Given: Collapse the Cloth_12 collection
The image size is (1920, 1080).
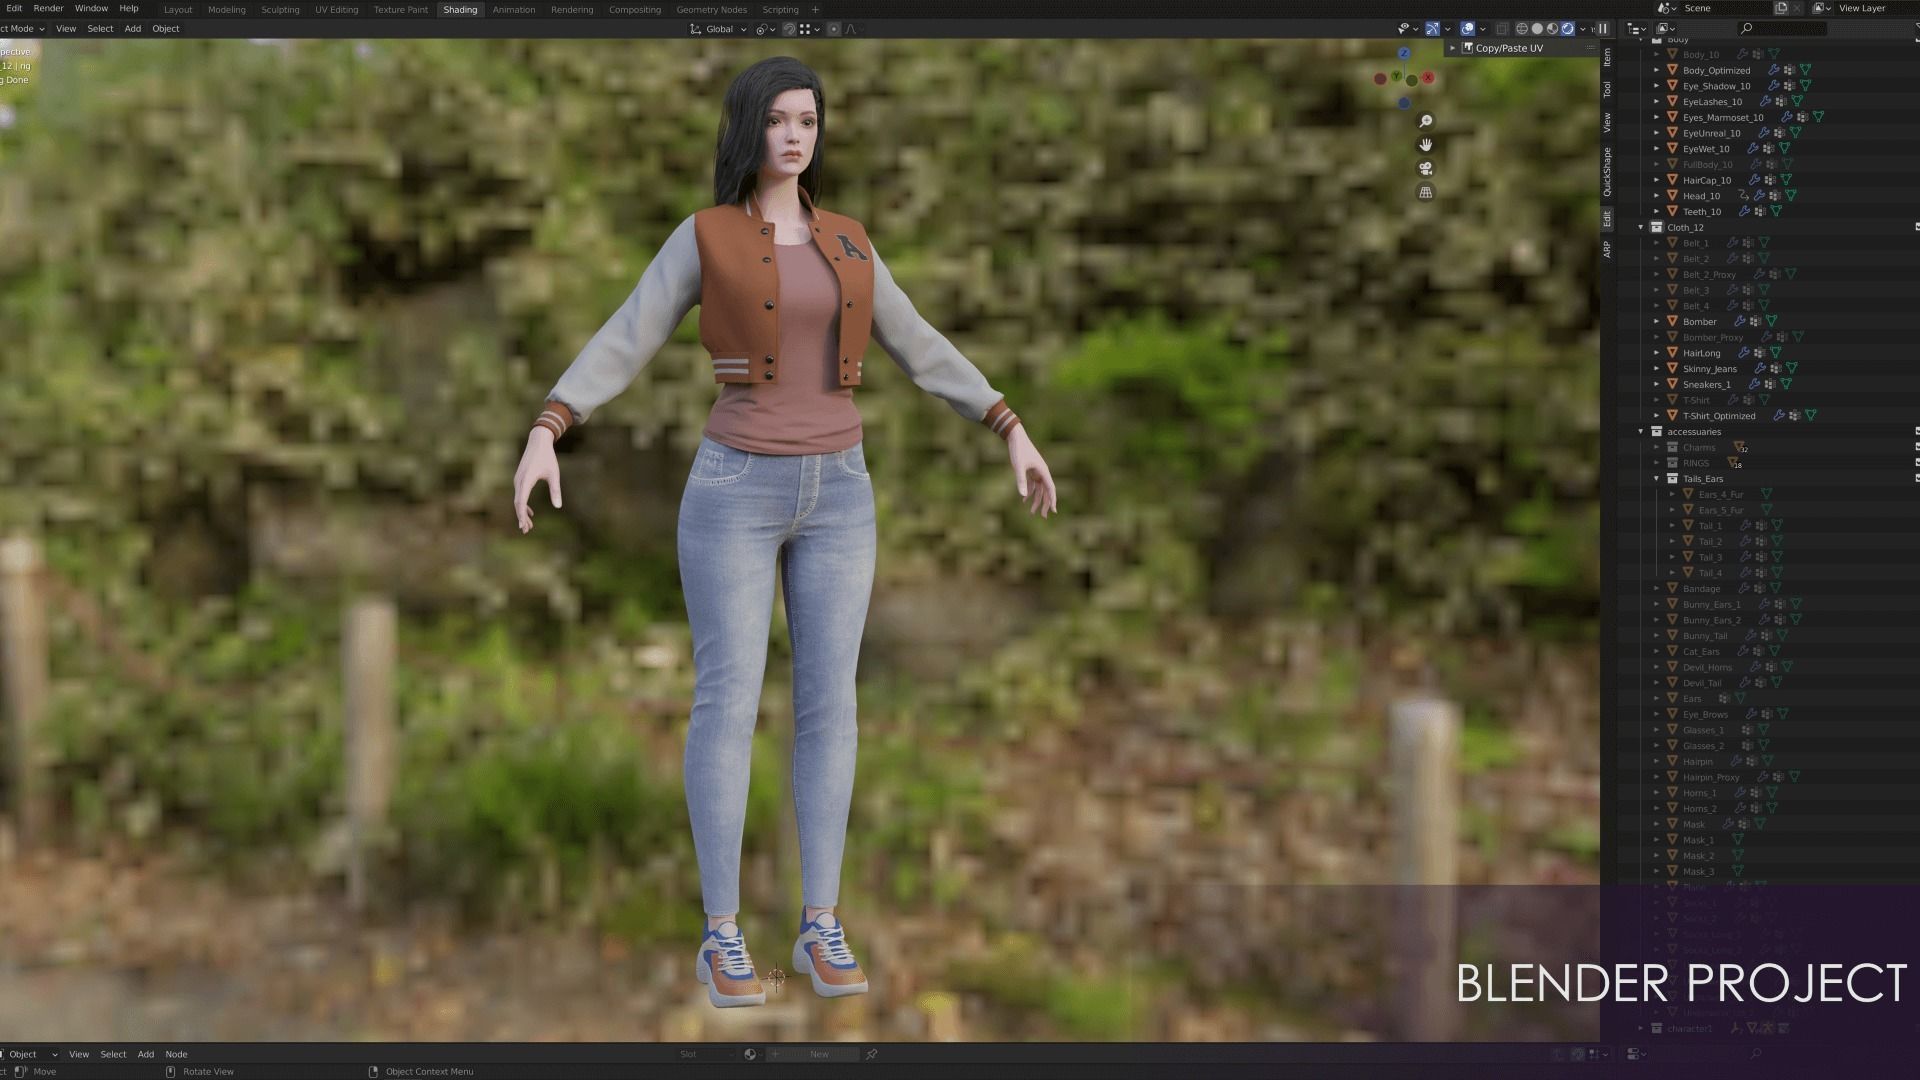Looking at the screenshot, I should 1641,227.
